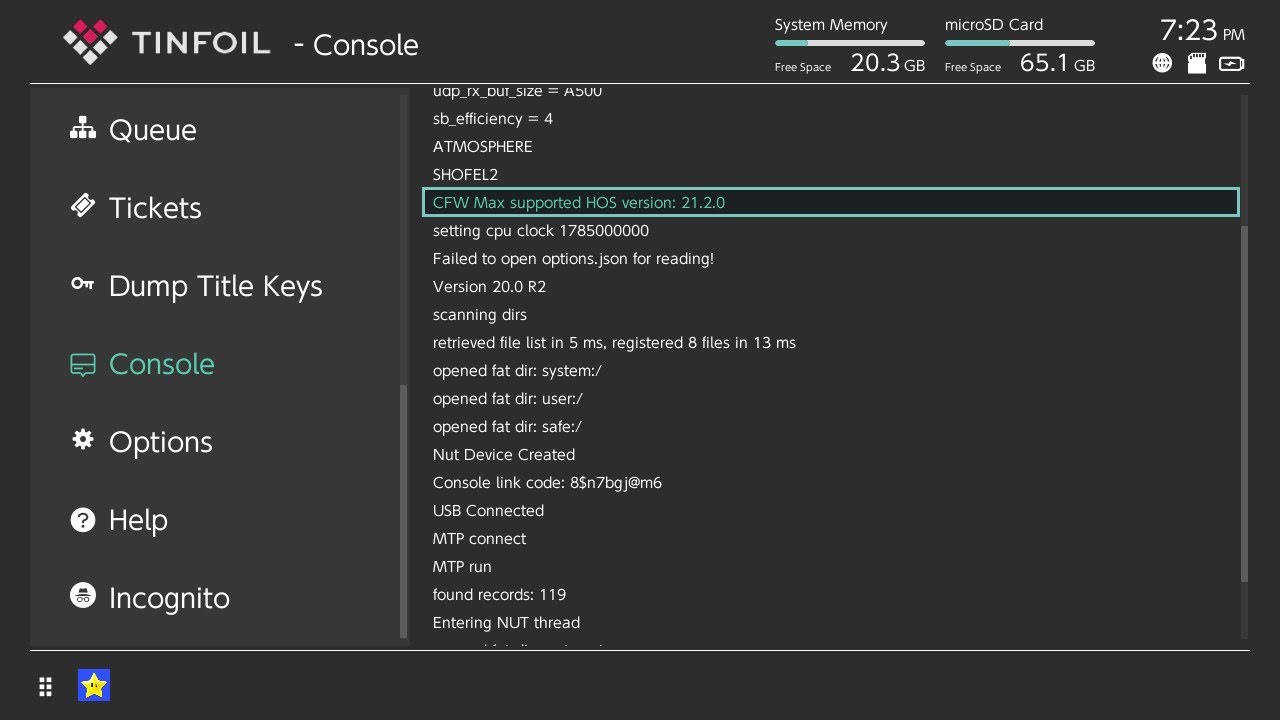Open the grid apps icon at bottom
Image resolution: width=1280 pixels, height=720 pixels.
[x=45, y=686]
